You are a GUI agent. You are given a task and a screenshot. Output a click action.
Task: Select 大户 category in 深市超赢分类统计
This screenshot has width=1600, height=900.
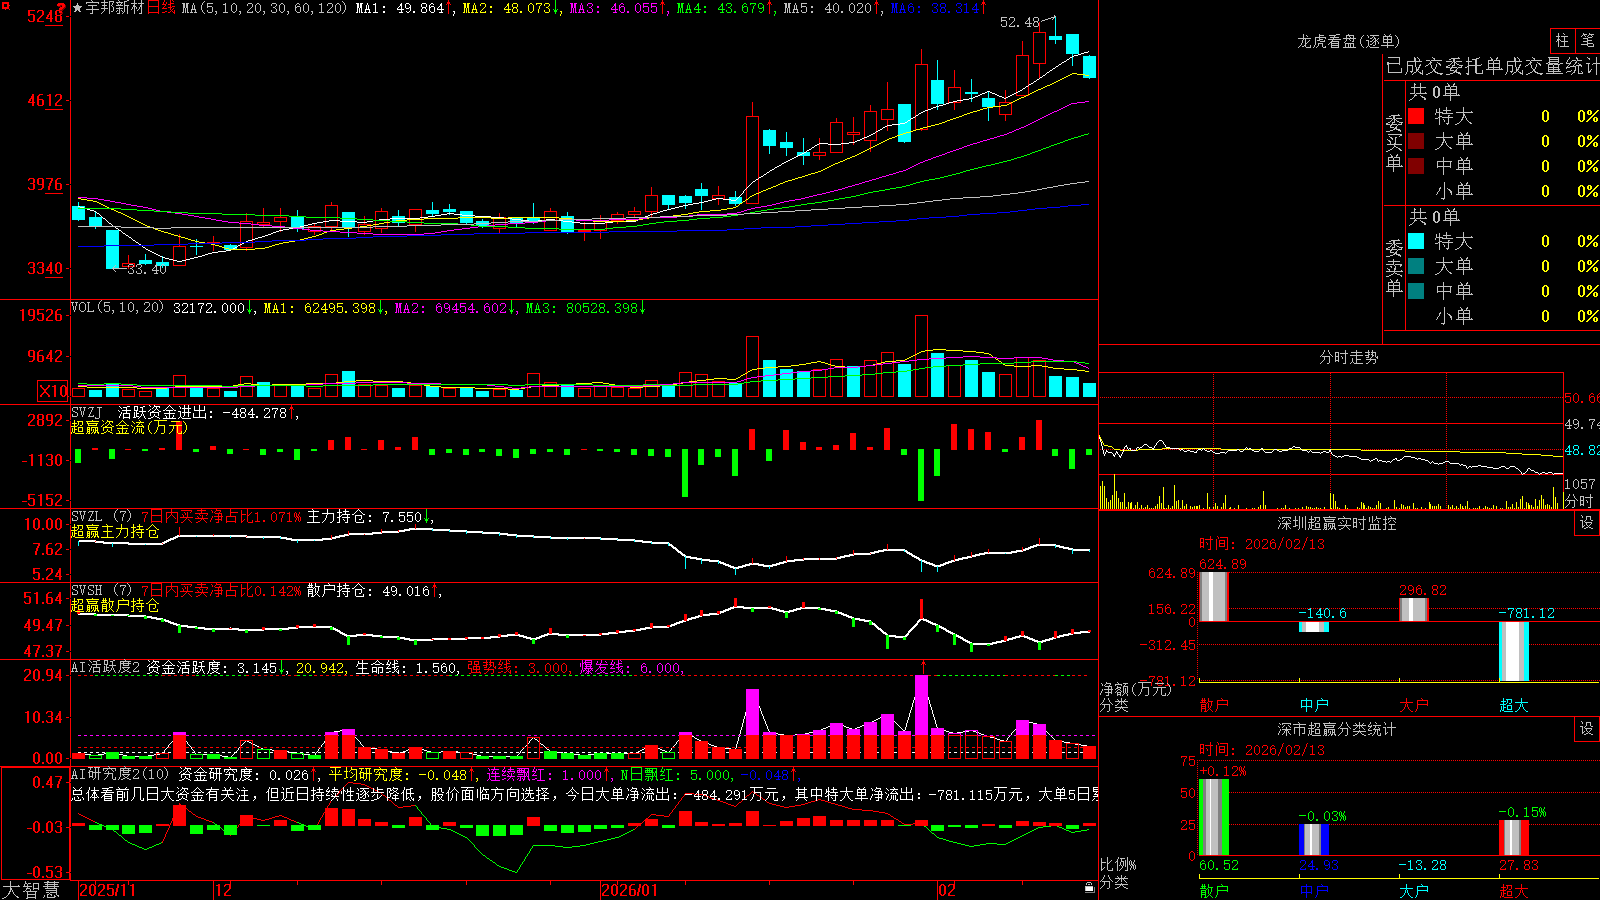(1414, 891)
